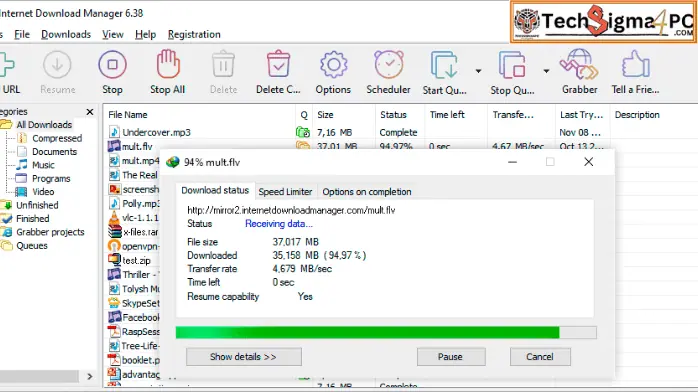Select the Compressed category
698x392 pixels.
[57, 138]
